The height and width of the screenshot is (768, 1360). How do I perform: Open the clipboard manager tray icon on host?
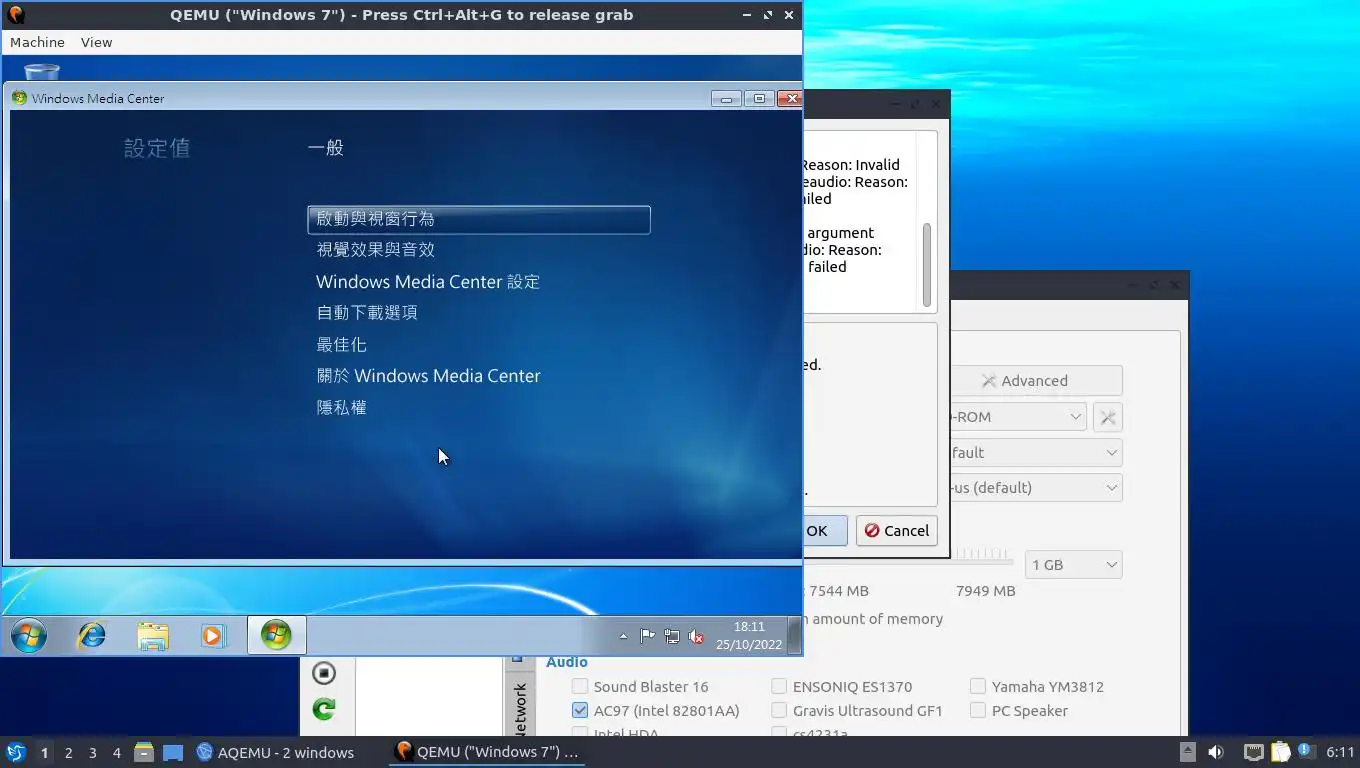(x=1281, y=752)
